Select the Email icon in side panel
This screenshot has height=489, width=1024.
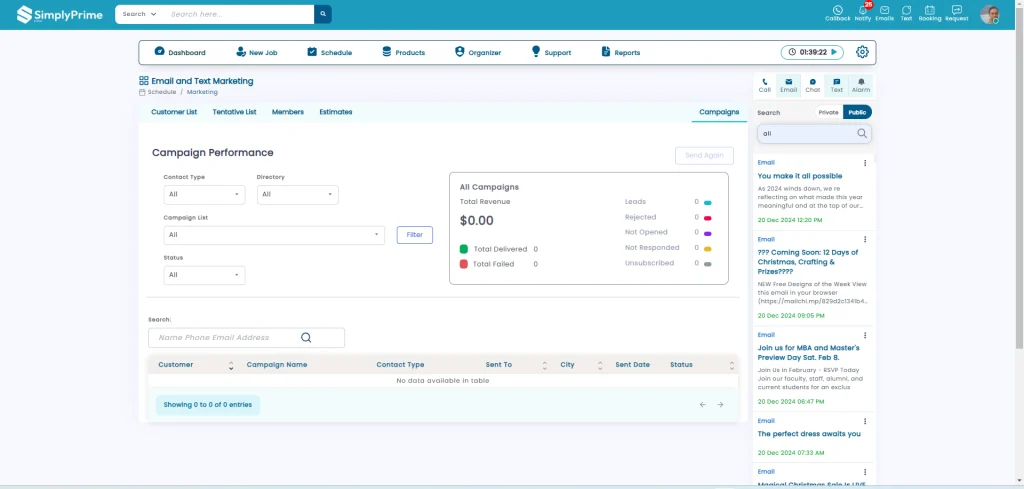click(788, 86)
